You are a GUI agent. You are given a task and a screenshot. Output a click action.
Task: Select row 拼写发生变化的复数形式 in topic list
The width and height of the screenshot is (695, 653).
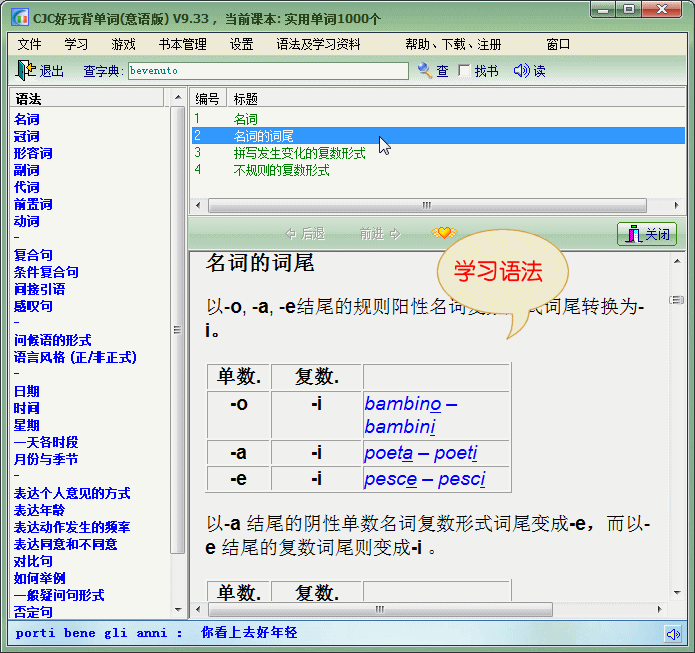299,153
